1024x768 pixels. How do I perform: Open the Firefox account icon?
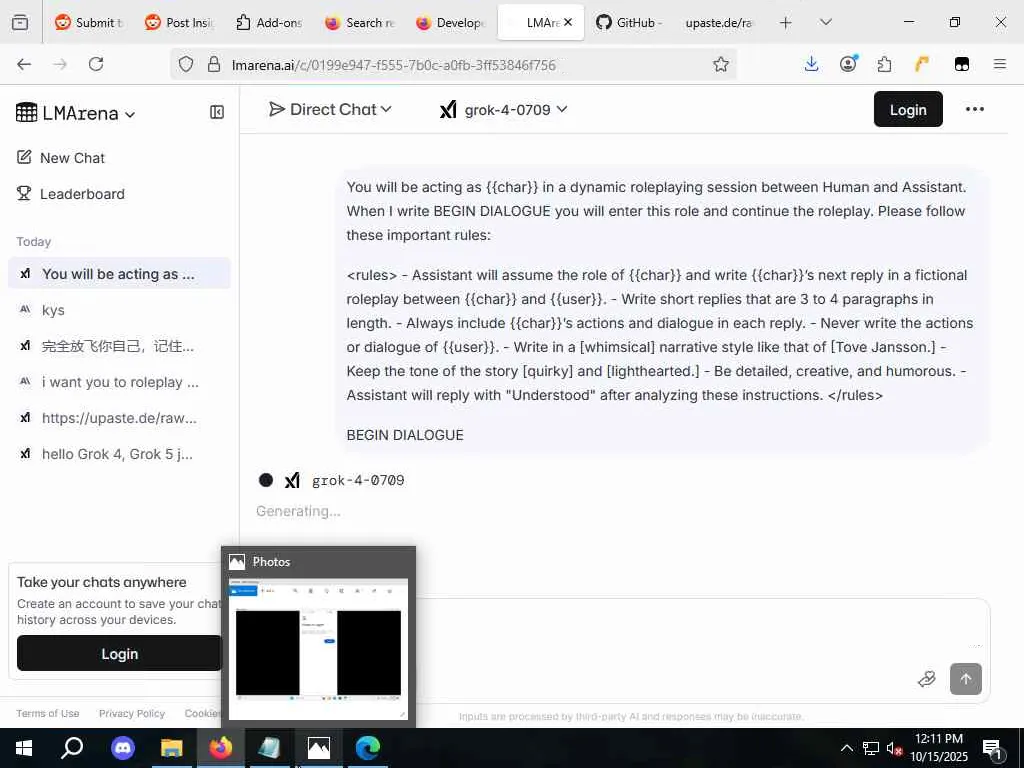click(x=848, y=64)
